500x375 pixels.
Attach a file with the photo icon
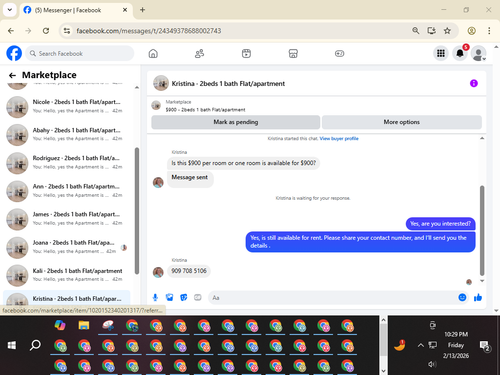169,297
